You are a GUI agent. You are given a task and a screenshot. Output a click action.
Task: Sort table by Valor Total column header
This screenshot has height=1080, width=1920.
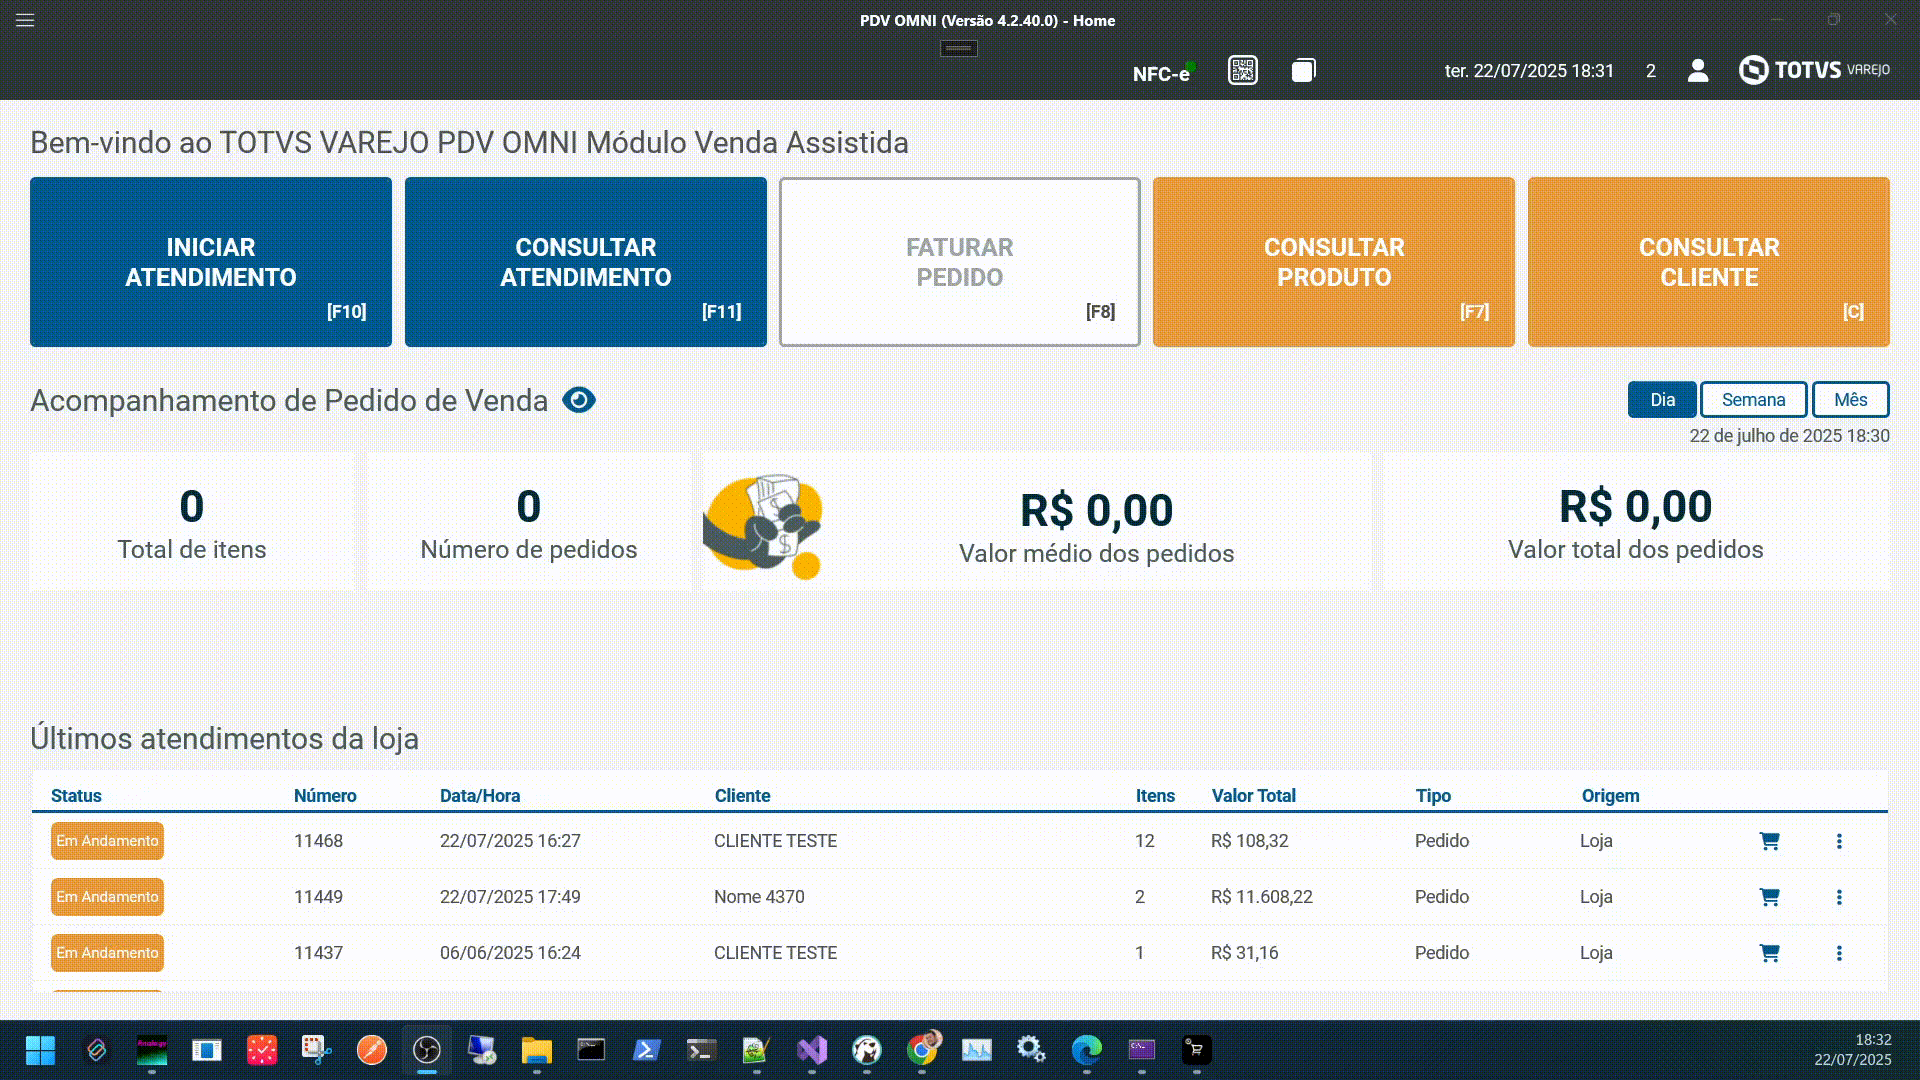(1253, 796)
